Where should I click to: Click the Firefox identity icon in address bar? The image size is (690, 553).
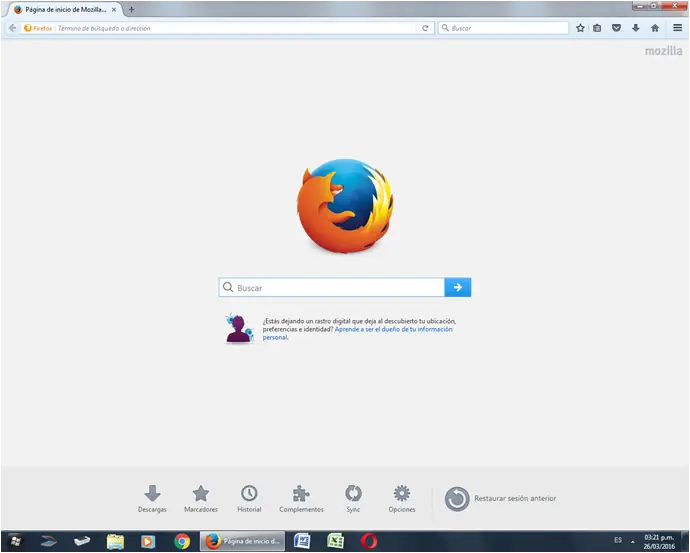(x=38, y=28)
